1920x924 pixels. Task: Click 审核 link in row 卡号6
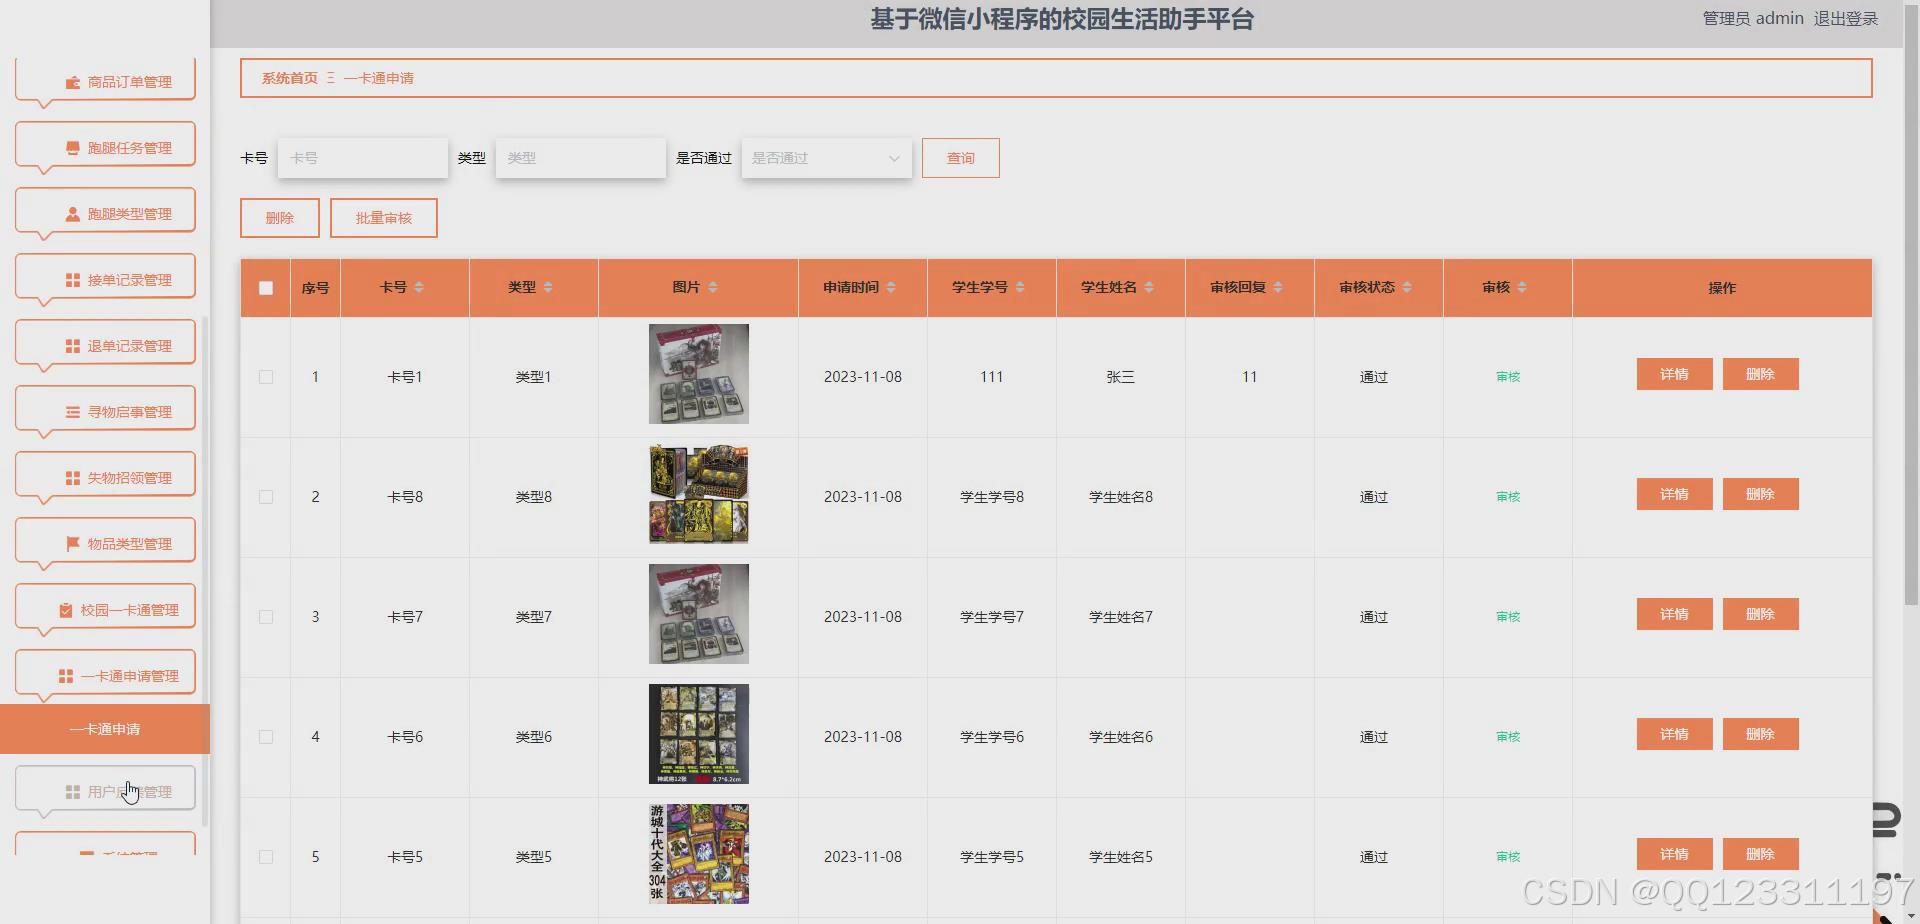(1508, 737)
